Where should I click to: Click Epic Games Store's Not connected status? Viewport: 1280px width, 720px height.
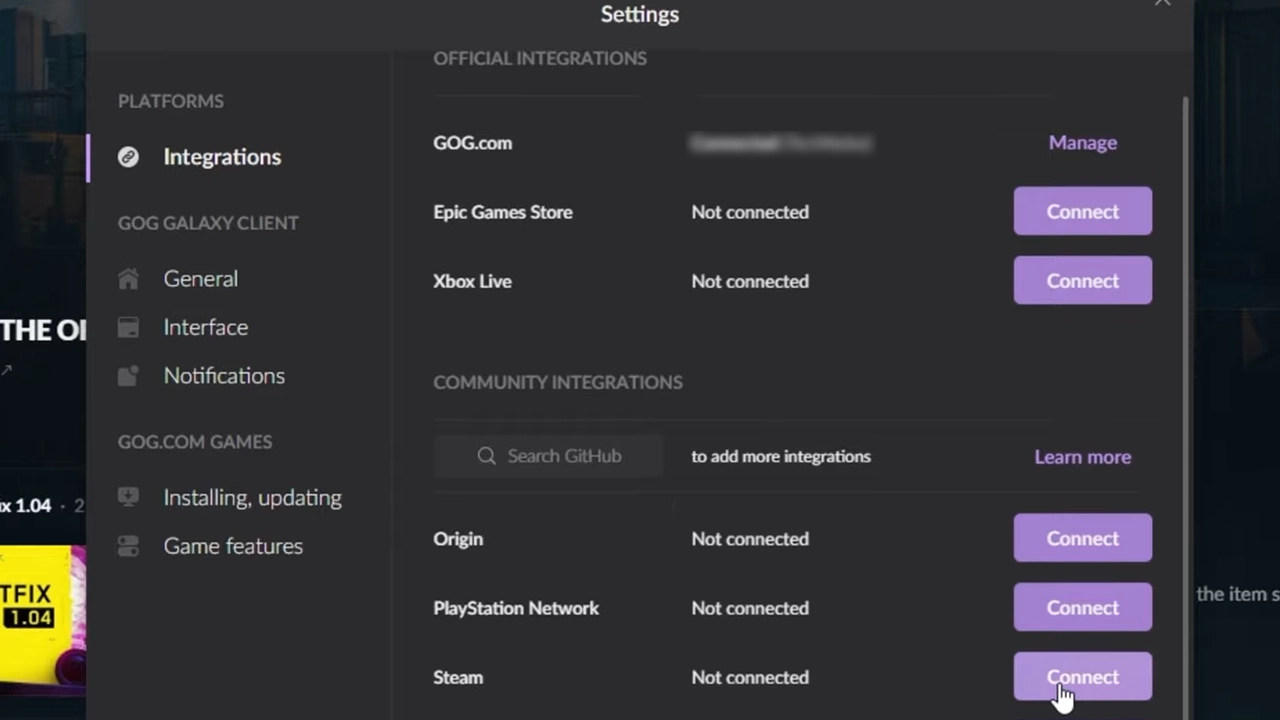(750, 212)
